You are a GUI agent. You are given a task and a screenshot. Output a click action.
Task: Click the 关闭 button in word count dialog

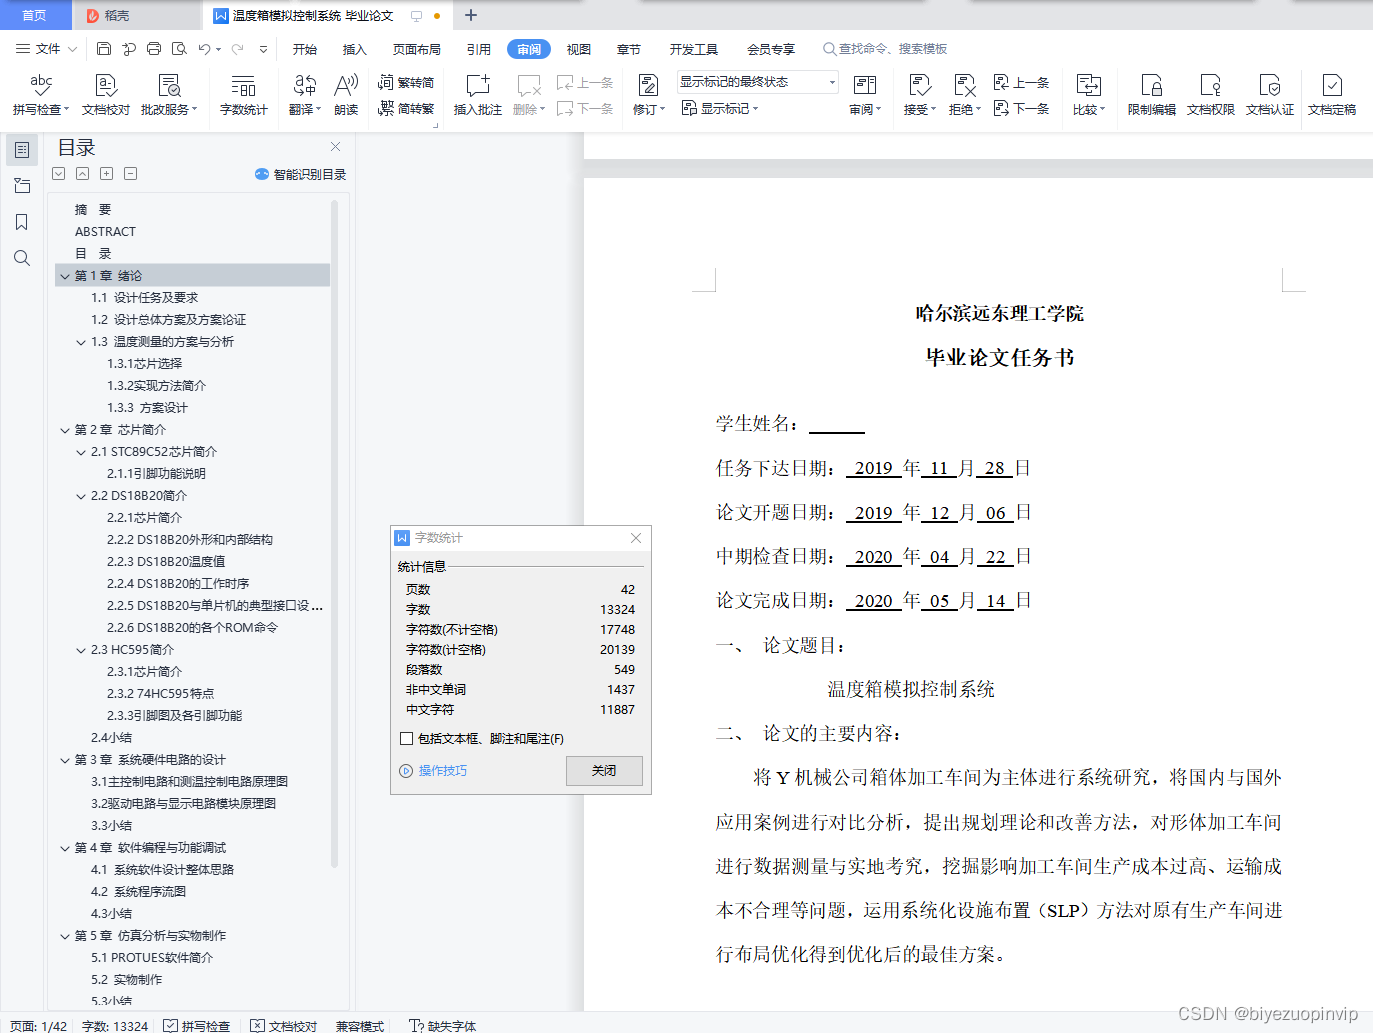[x=603, y=771]
